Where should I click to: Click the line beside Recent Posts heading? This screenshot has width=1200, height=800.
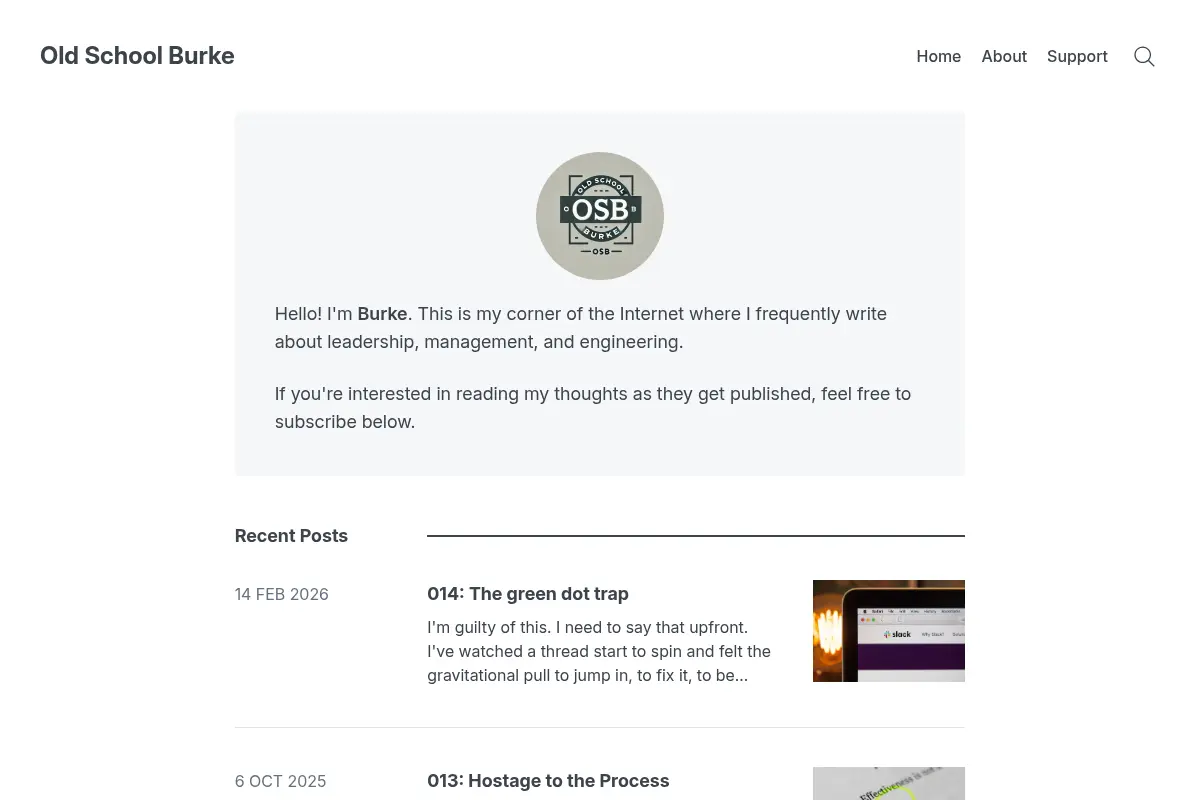pyautogui.click(x=696, y=536)
